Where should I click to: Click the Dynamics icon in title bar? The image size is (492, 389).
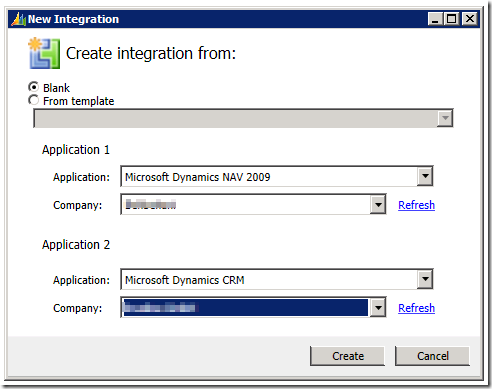click(x=18, y=19)
